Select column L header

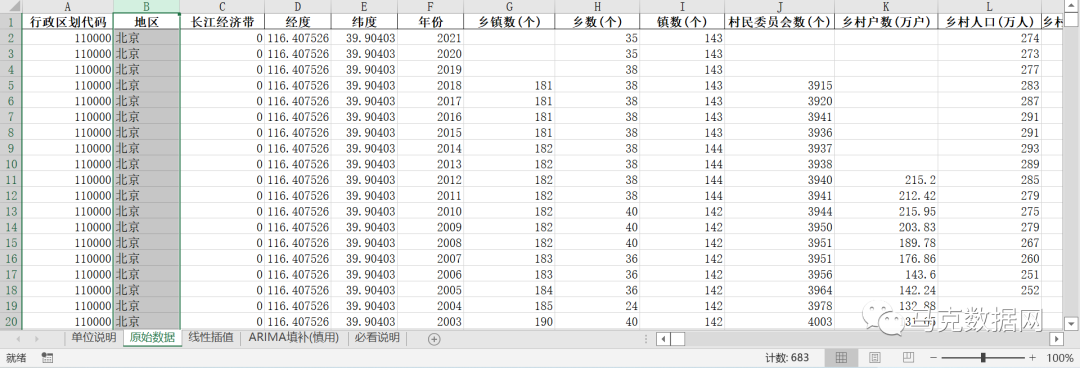tap(990, 6)
